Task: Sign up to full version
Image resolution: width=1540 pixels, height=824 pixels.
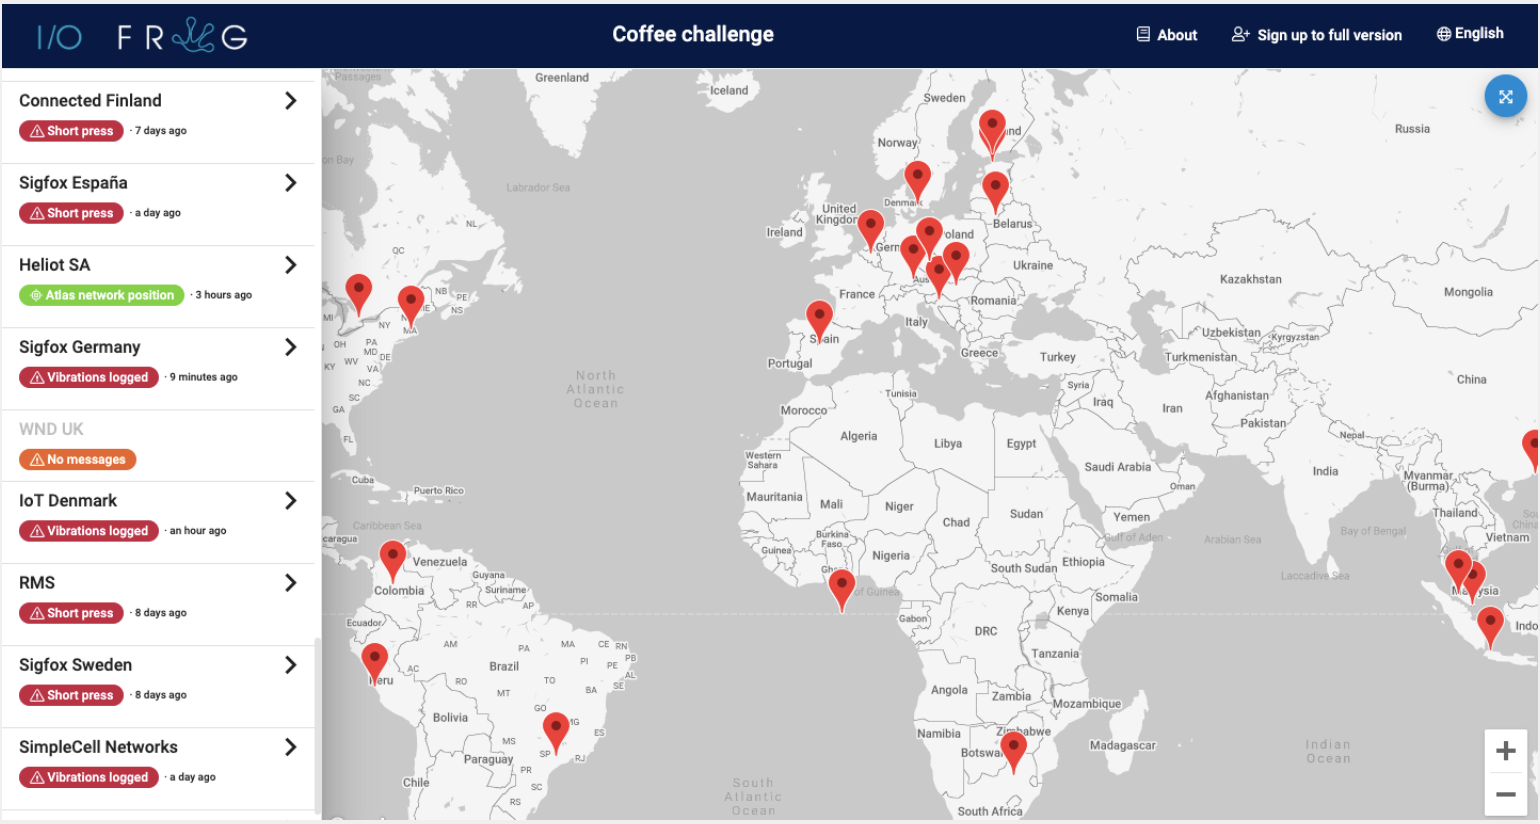Action: point(1317,35)
